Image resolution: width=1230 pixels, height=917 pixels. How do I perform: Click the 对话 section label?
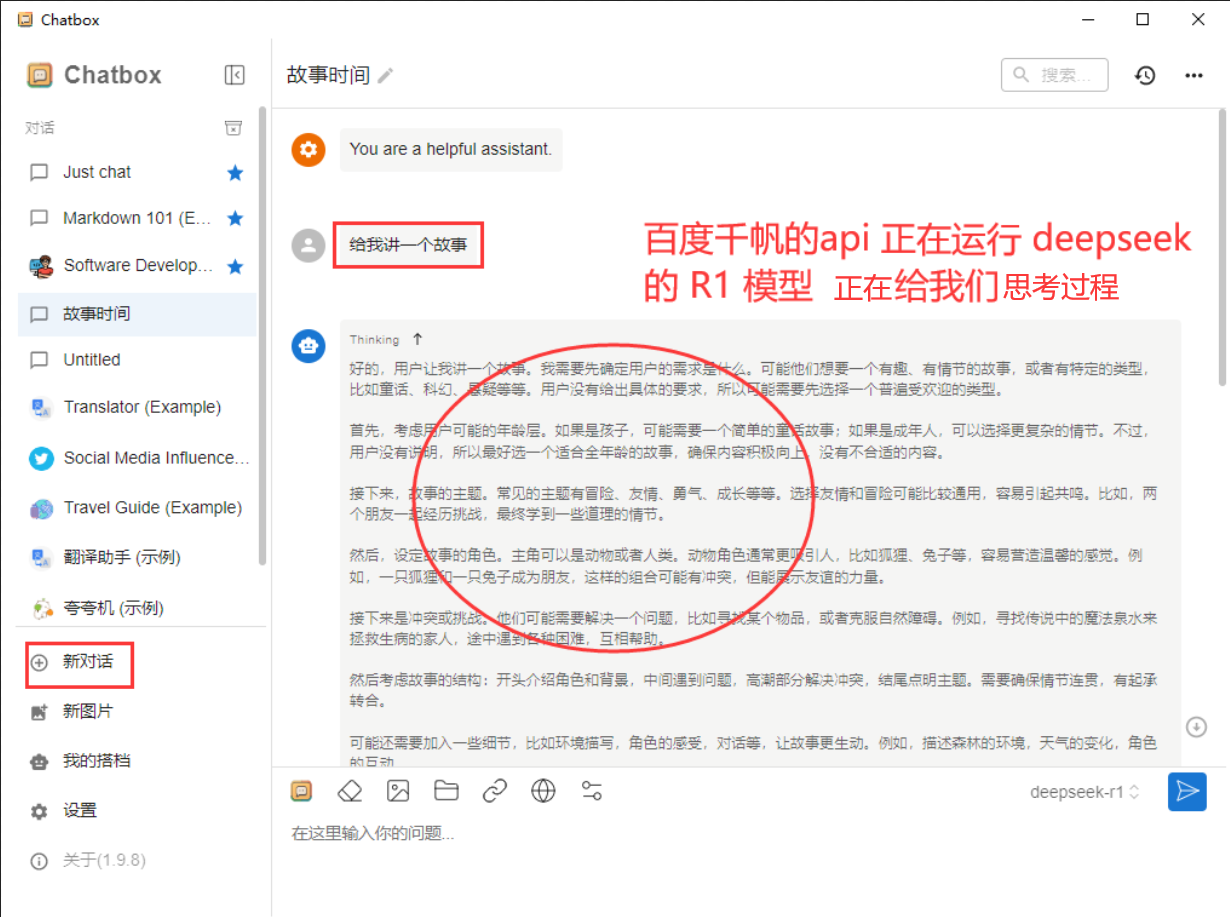click(x=40, y=128)
